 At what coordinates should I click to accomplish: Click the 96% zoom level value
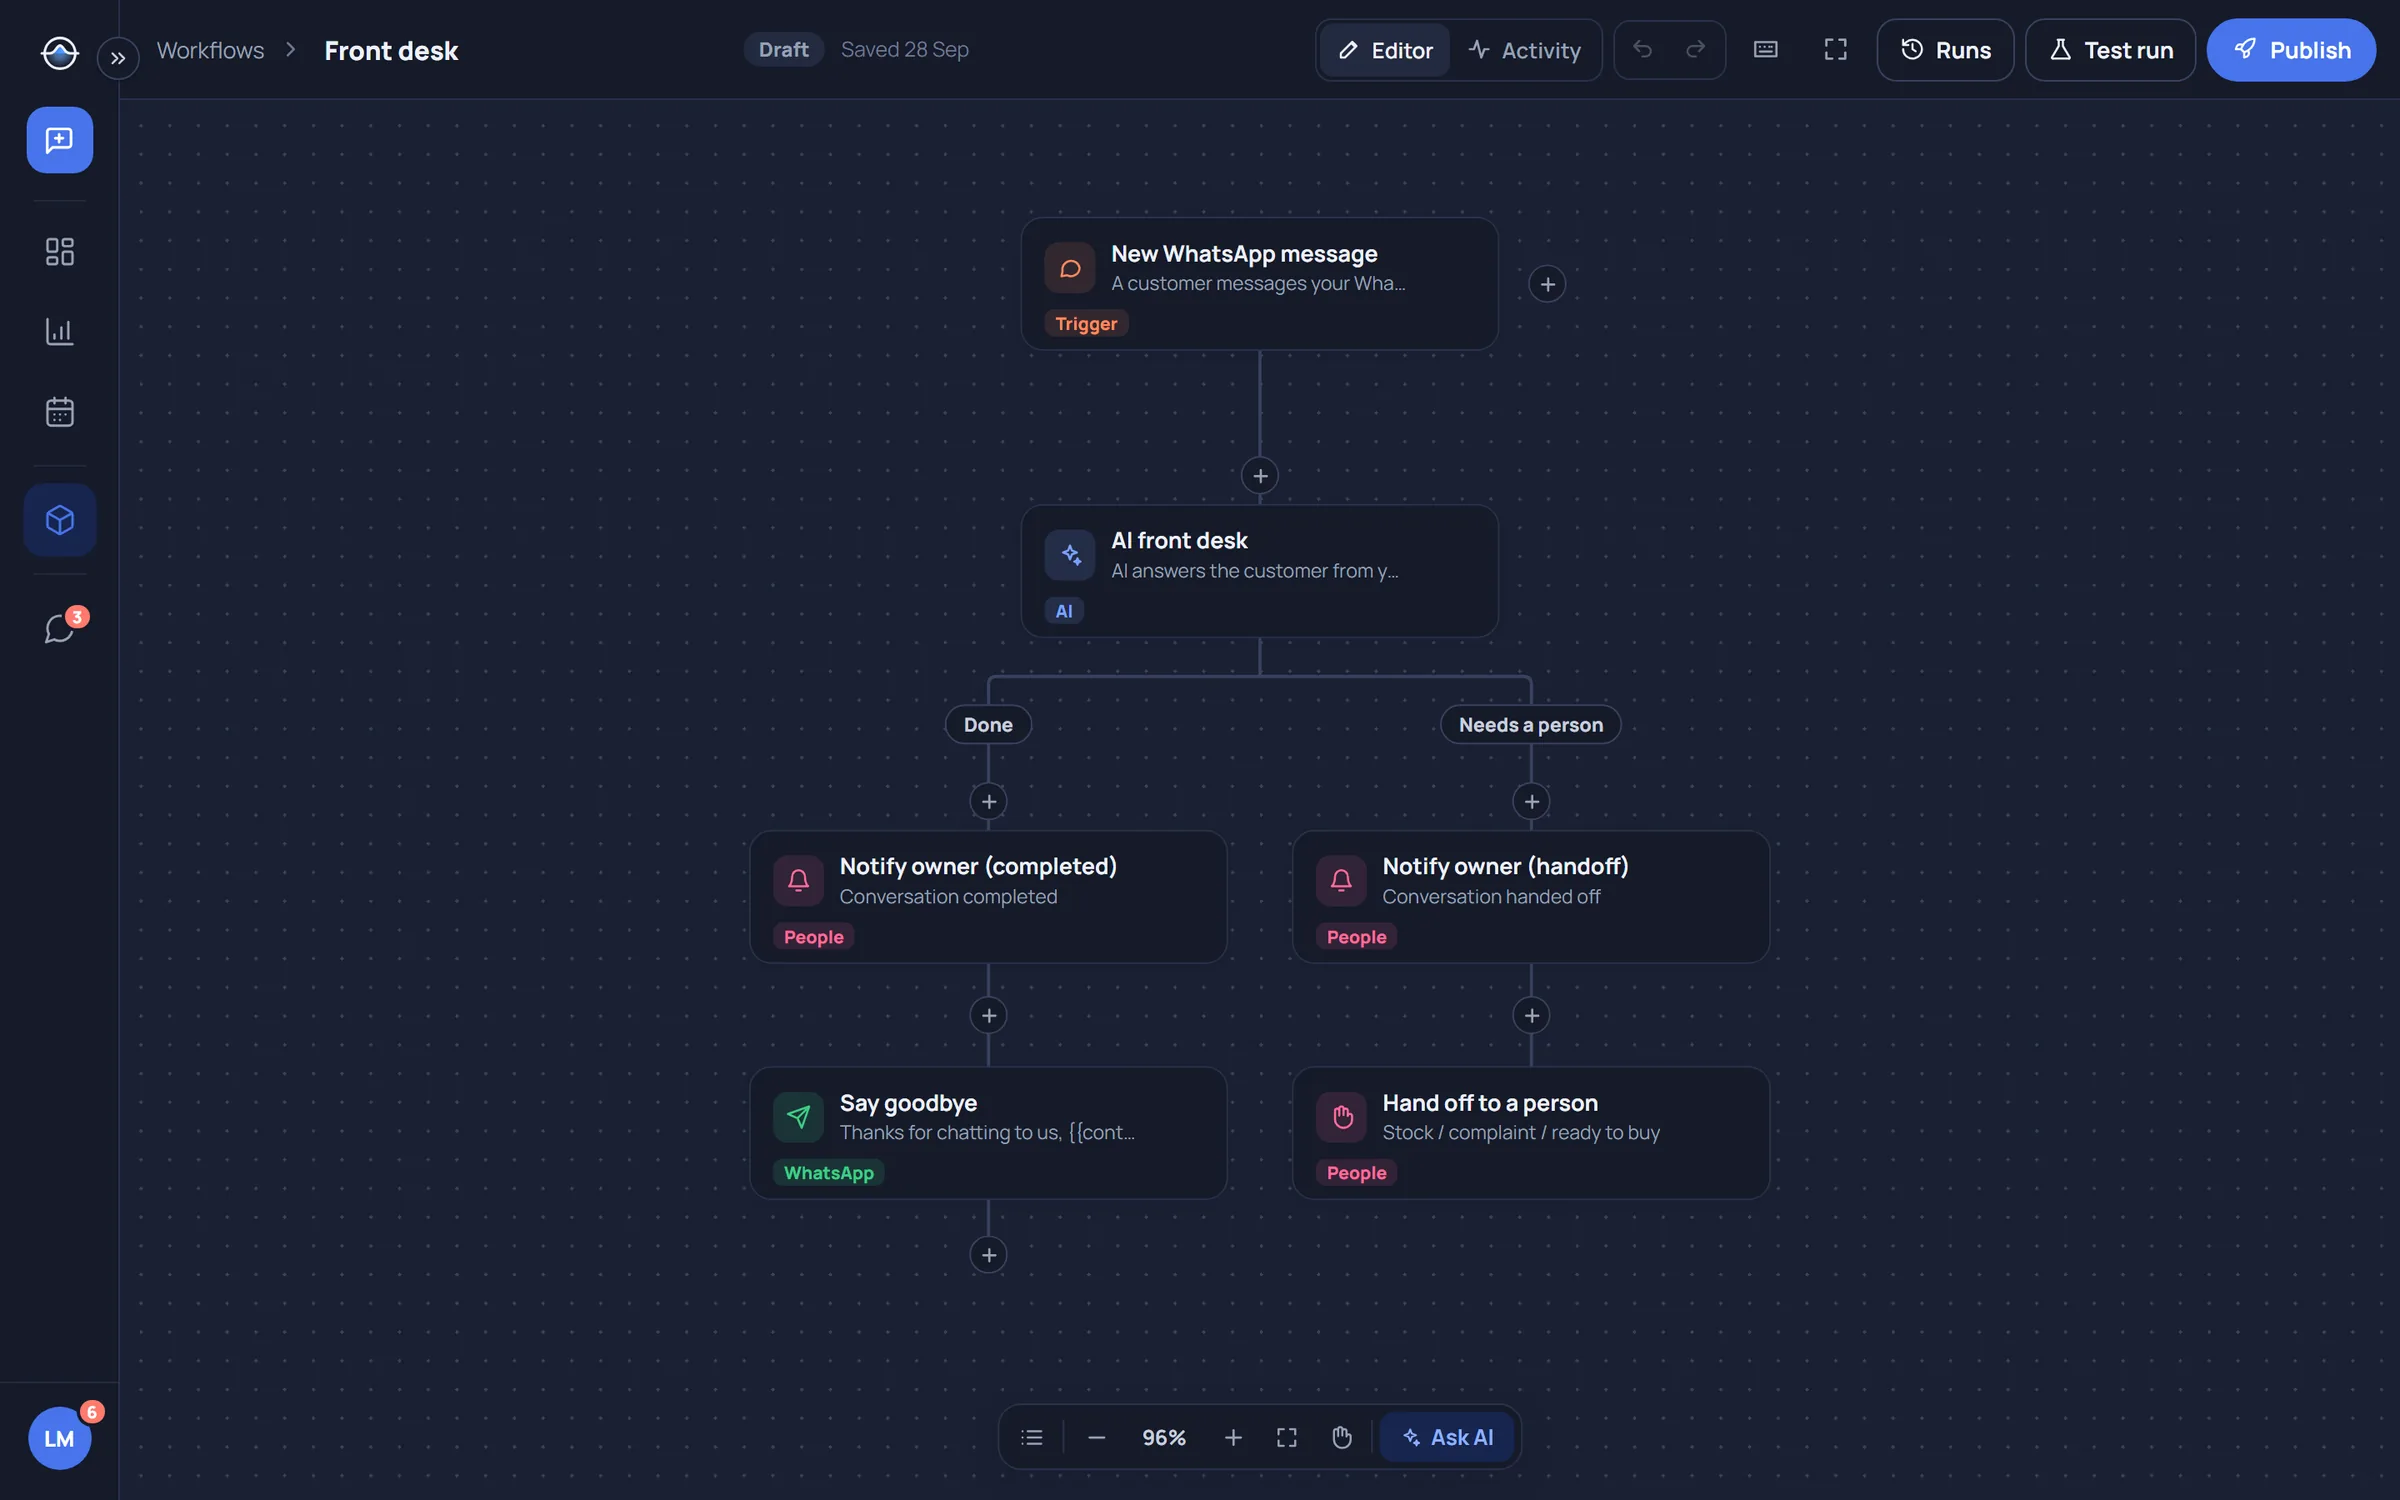click(1164, 1438)
